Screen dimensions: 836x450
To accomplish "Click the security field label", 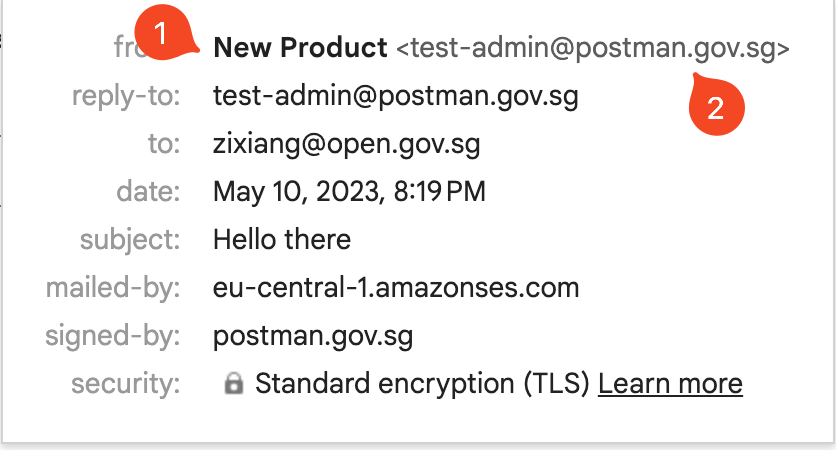I will [126, 384].
